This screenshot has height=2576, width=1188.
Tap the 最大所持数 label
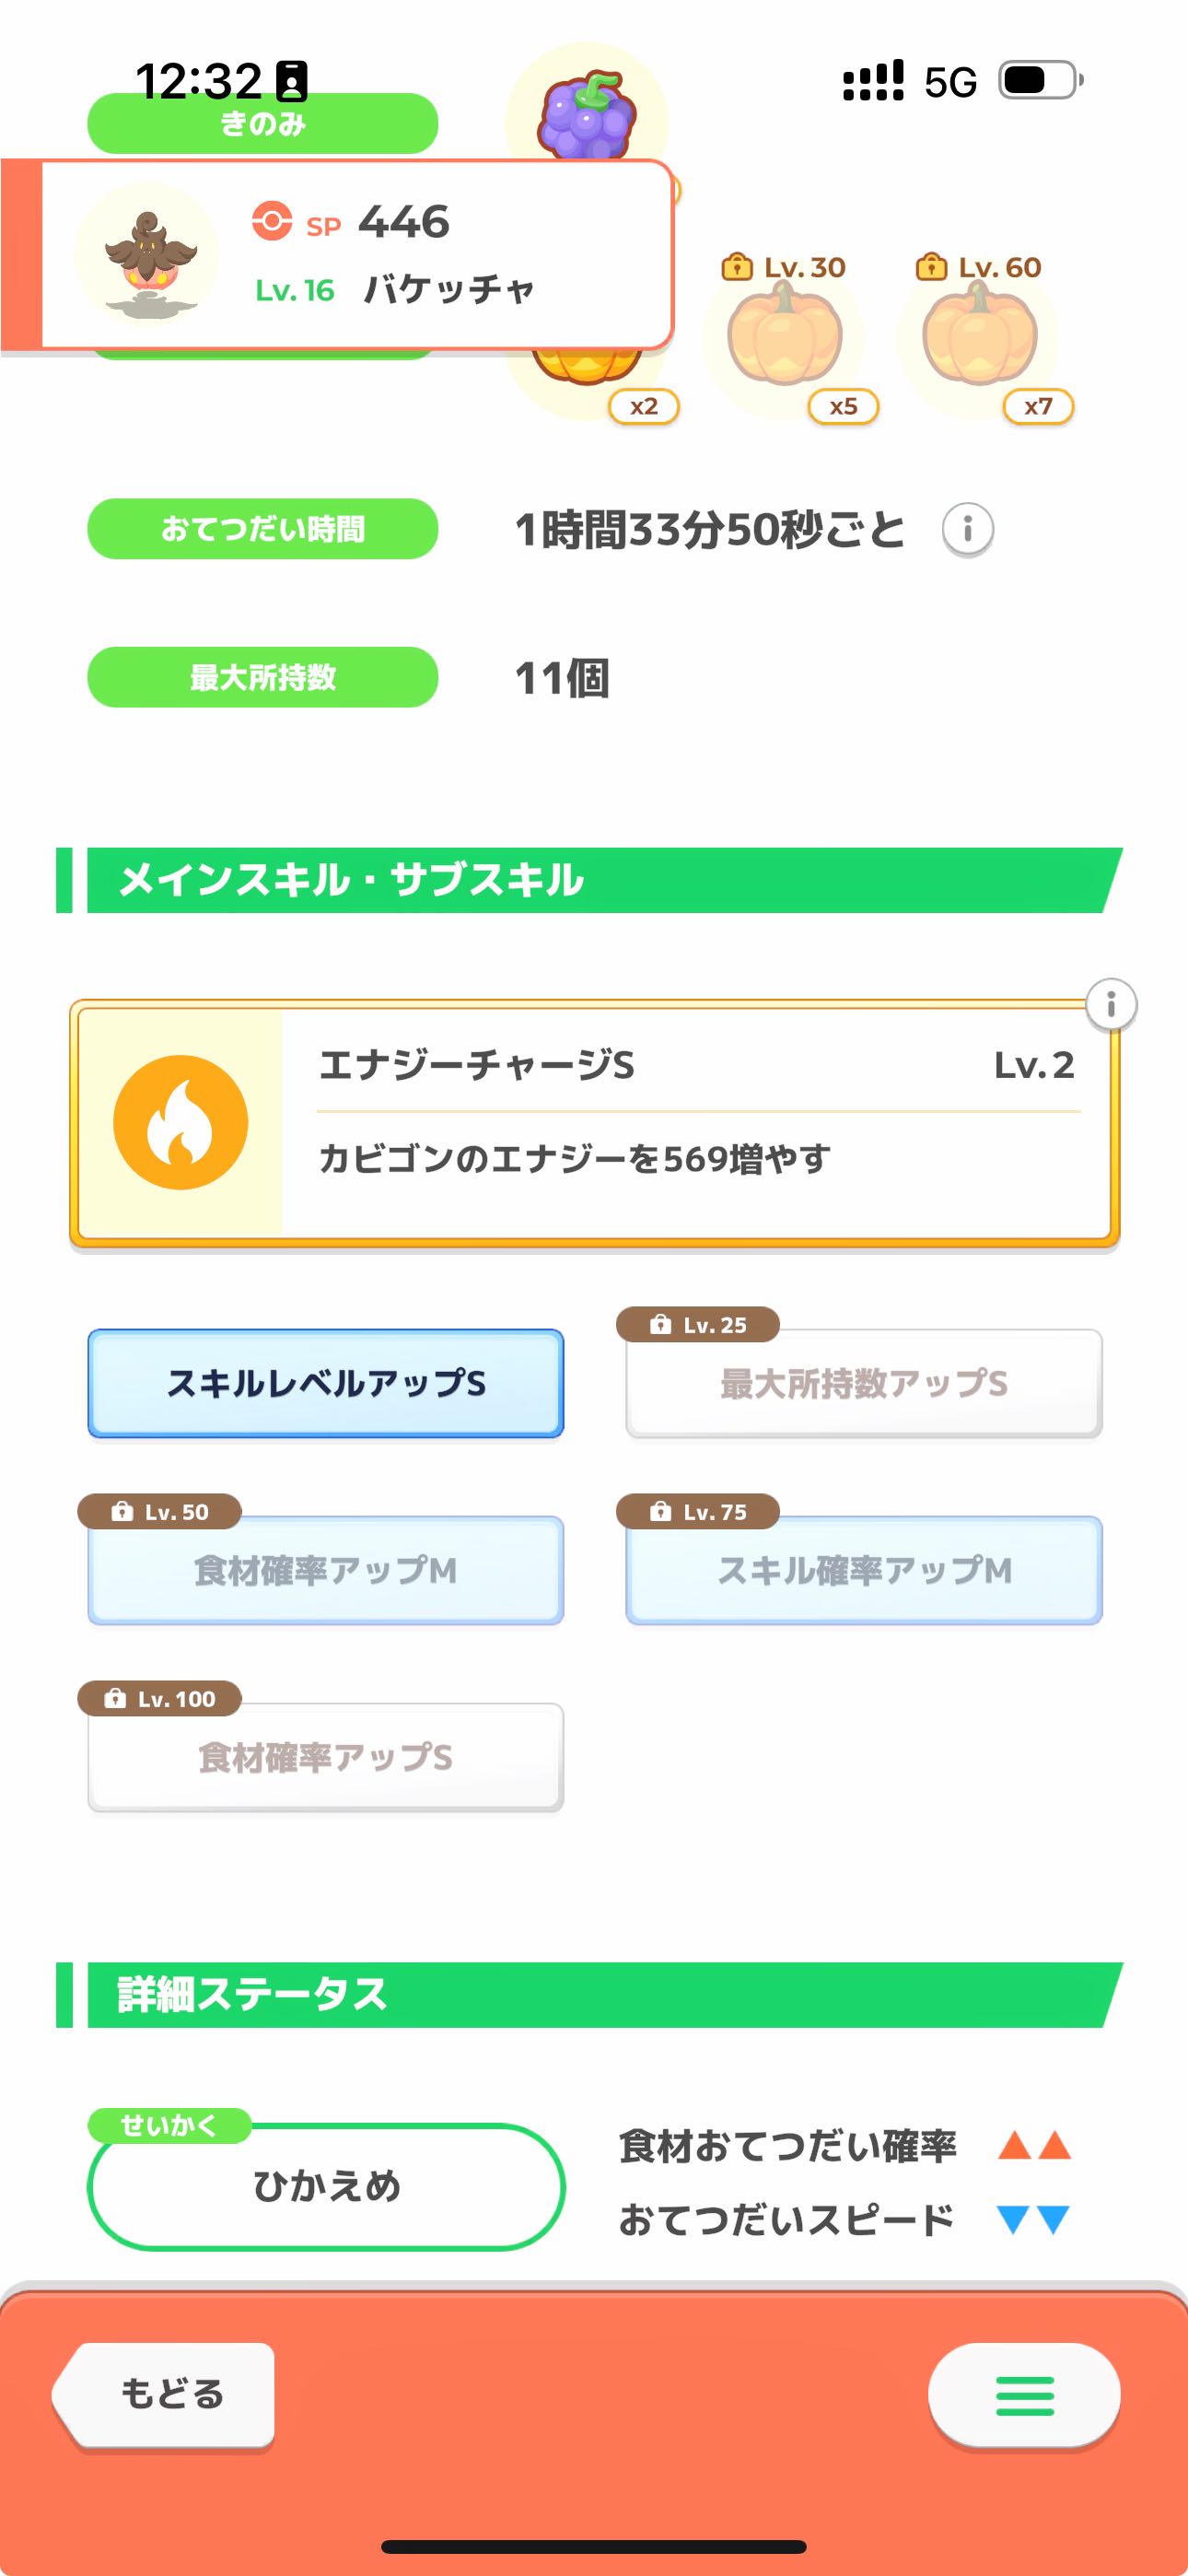coord(262,677)
